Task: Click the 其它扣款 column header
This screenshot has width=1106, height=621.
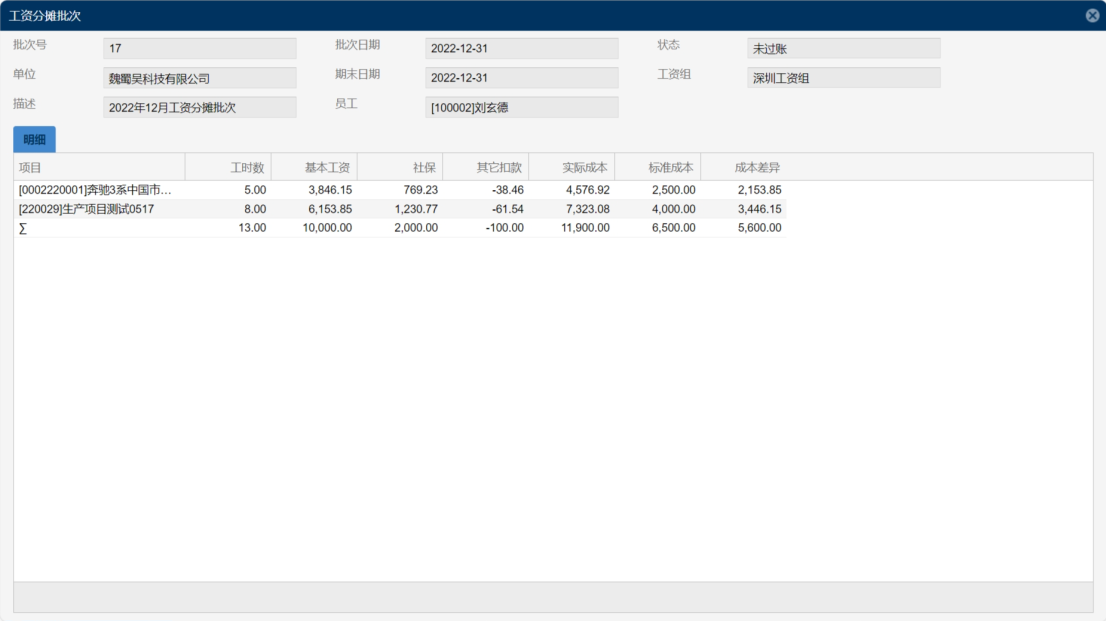Action: tap(486, 167)
